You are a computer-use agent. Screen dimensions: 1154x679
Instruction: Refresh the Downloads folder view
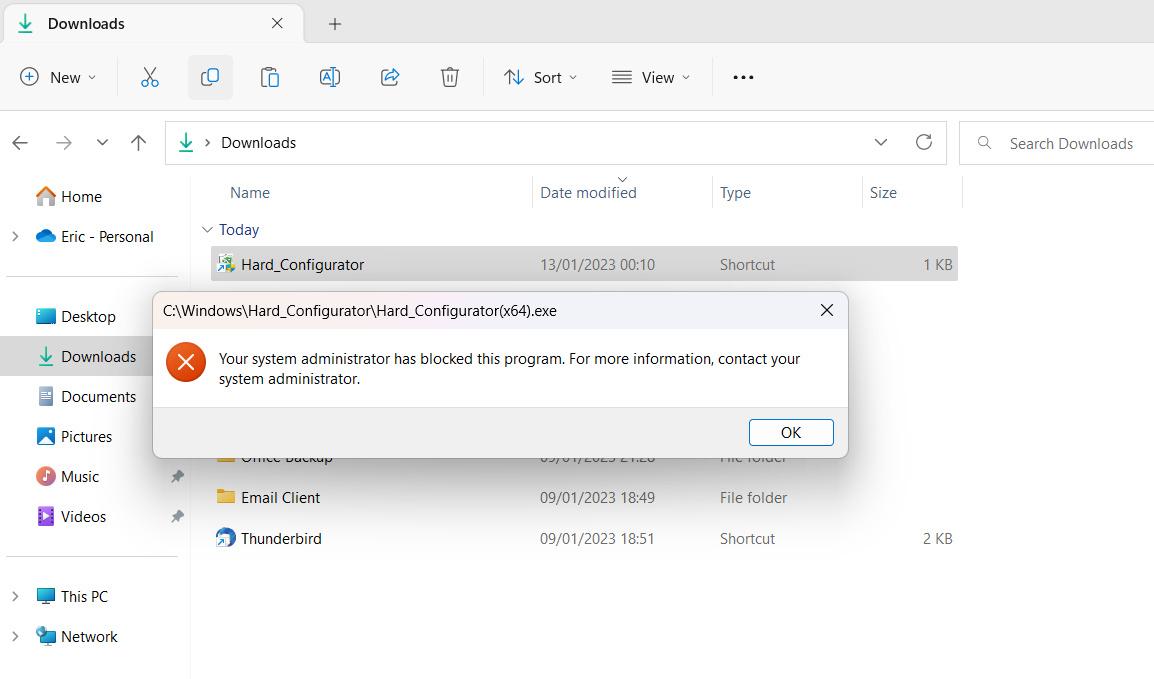pyautogui.click(x=924, y=143)
